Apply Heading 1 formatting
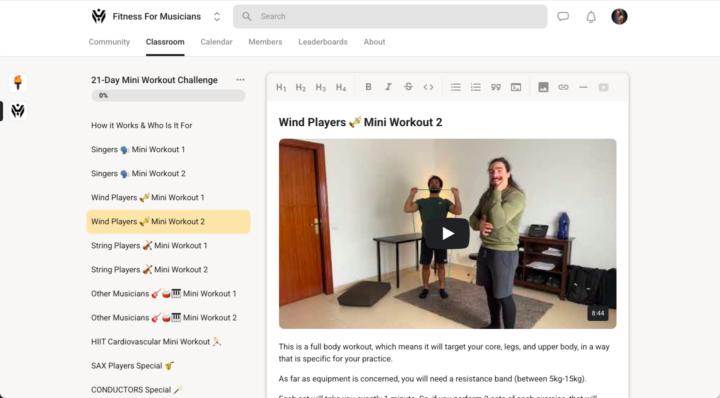720x398 pixels. point(281,87)
